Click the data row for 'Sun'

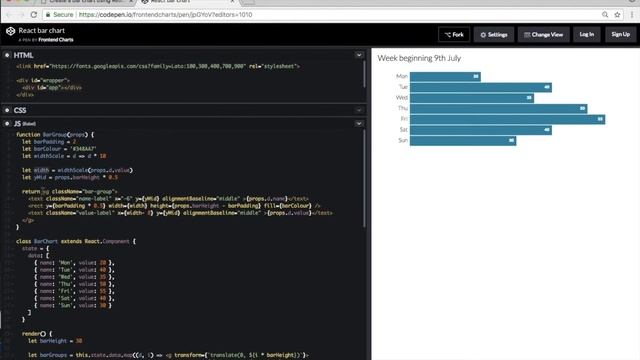point(73,305)
